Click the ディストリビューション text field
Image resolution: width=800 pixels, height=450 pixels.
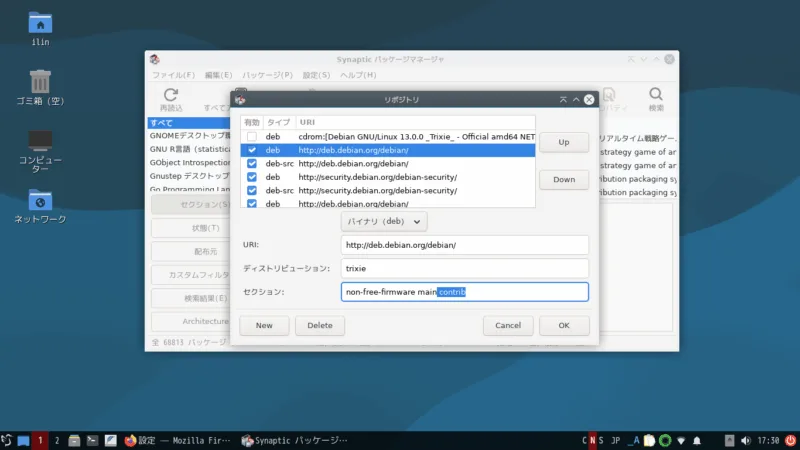coord(464,268)
